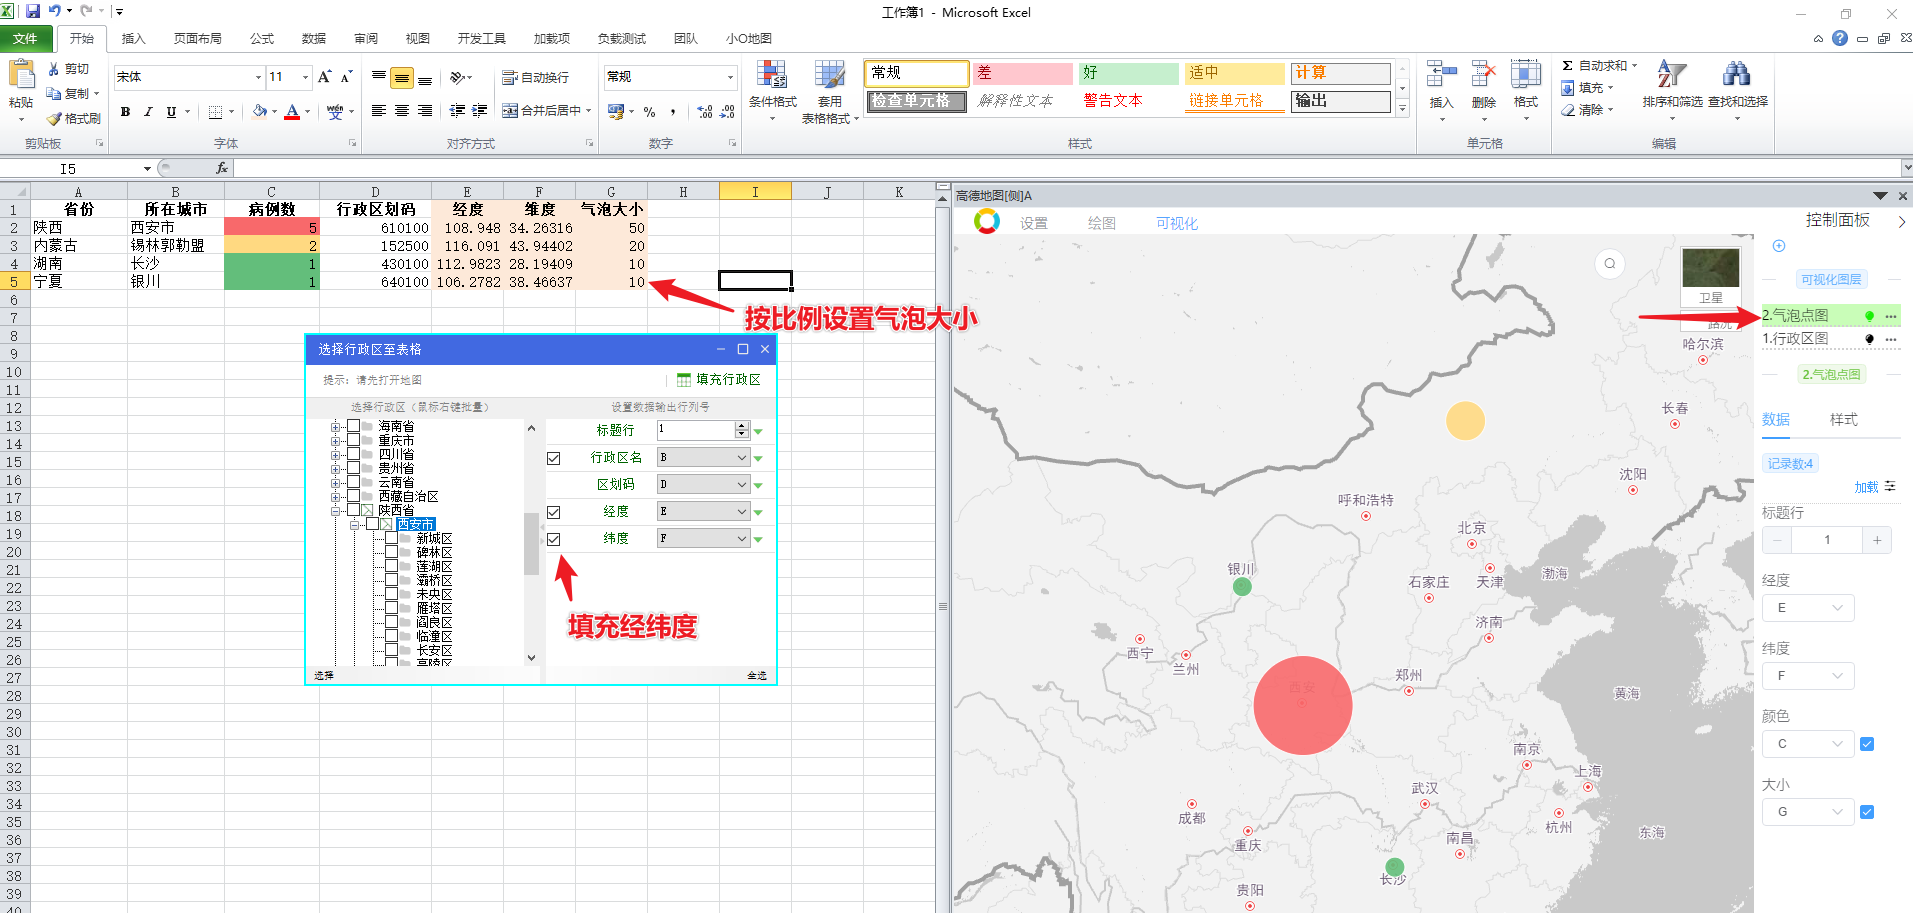Click the Delete cells (删除) icon

[1484, 76]
